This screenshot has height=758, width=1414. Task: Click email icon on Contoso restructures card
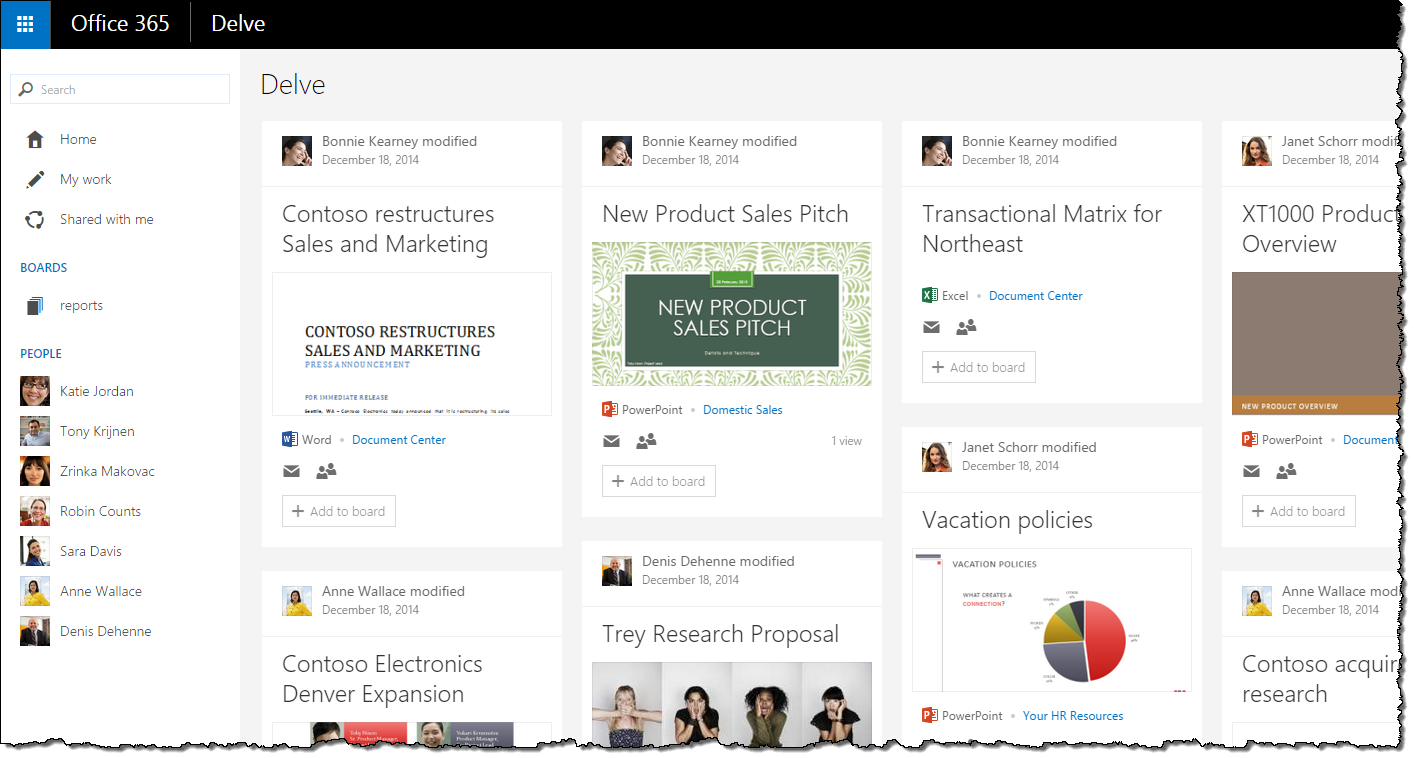[x=291, y=471]
